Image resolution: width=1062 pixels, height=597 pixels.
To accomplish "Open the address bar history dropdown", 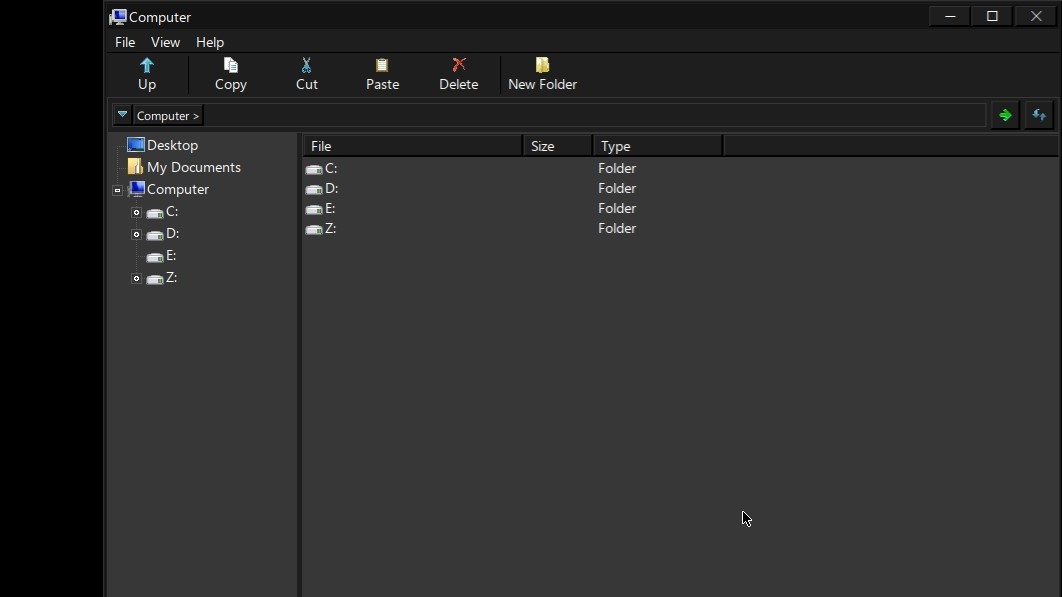I will 122,115.
